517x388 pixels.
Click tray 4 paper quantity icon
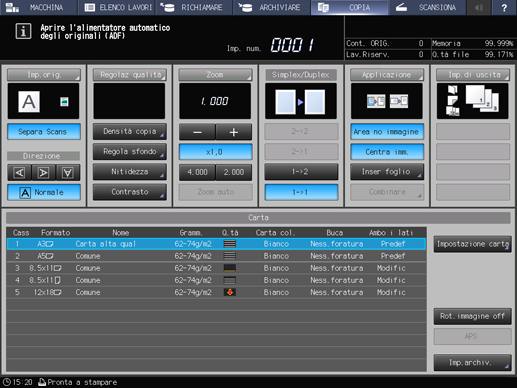[x=230, y=280]
